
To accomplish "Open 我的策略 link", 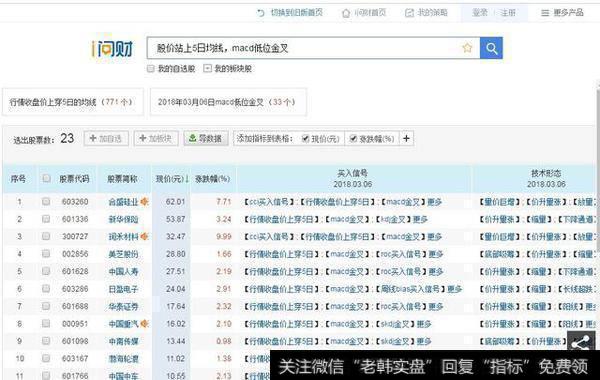I will [x=426, y=13].
